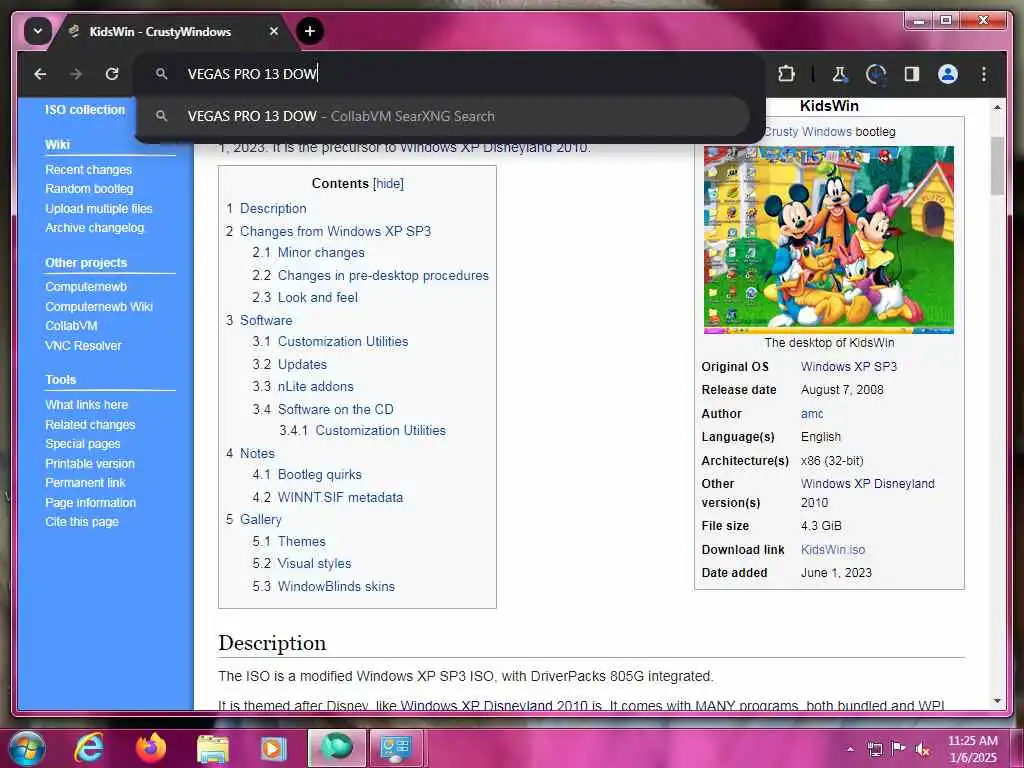
Task: Jump to 3.4.1 Customization Utilities
Action: tap(381, 430)
